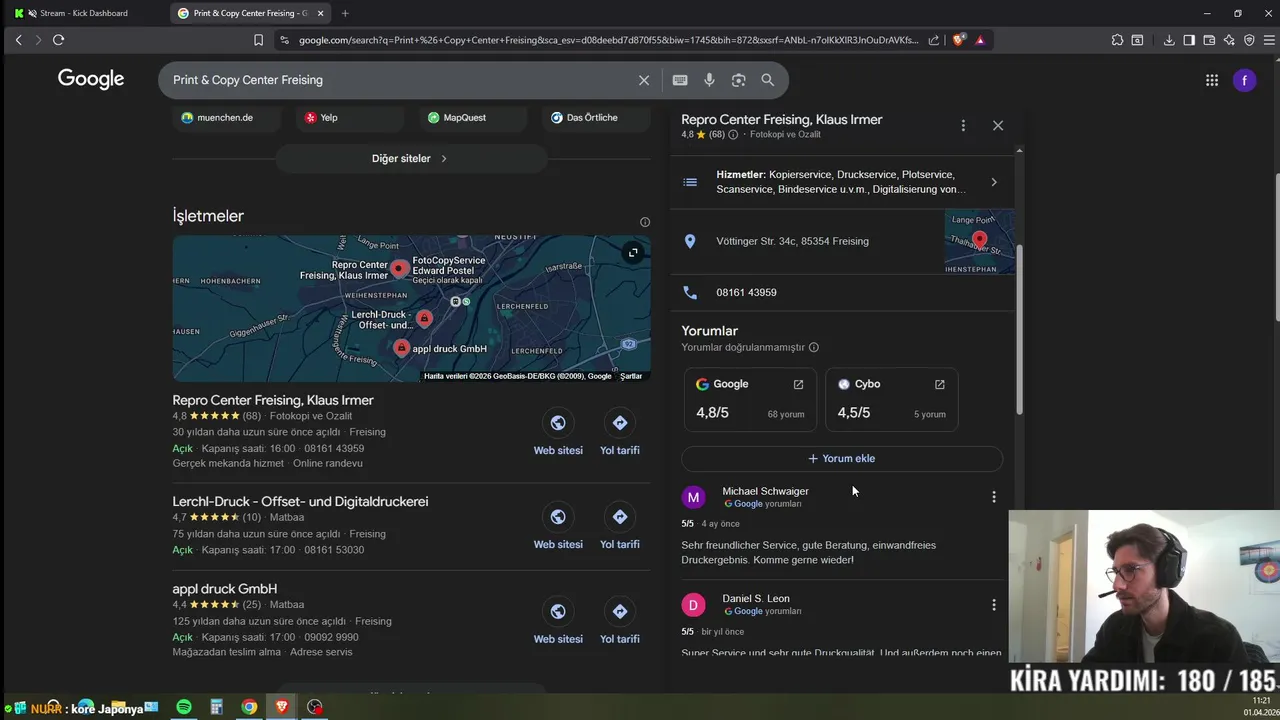
Task: Reload the page with the refresh icon
Action: click(58, 40)
